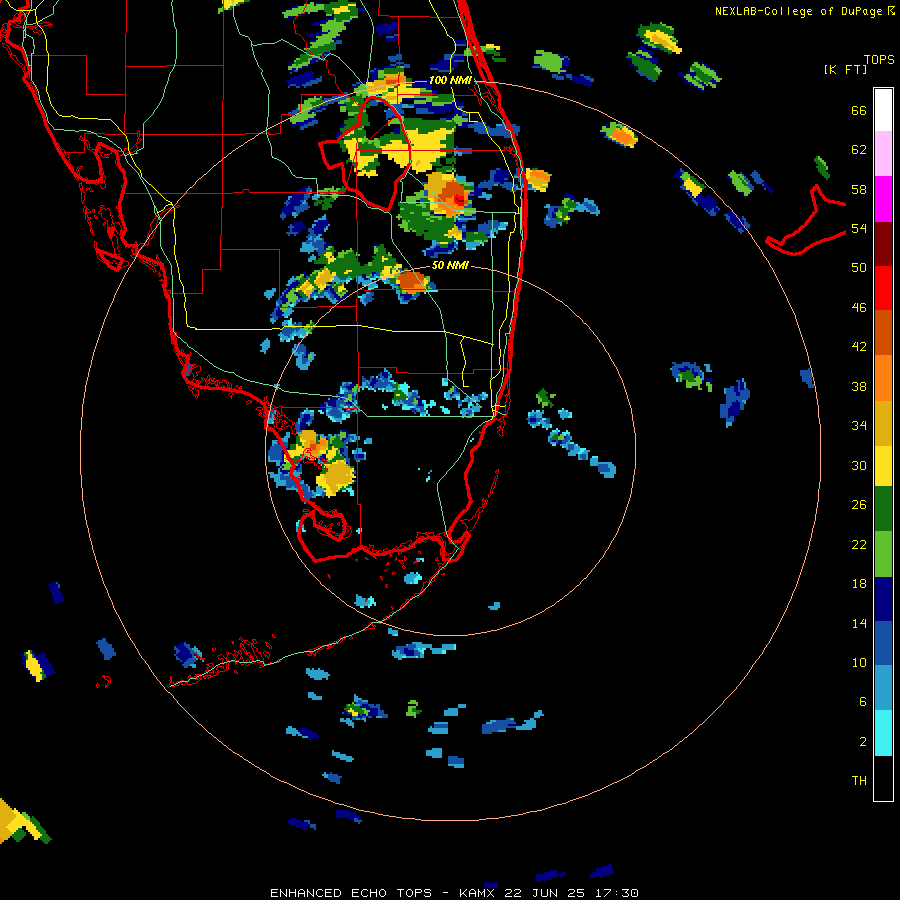The image size is (900, 900).
Task: Click the legend value 46
Action: pos(859,308)
